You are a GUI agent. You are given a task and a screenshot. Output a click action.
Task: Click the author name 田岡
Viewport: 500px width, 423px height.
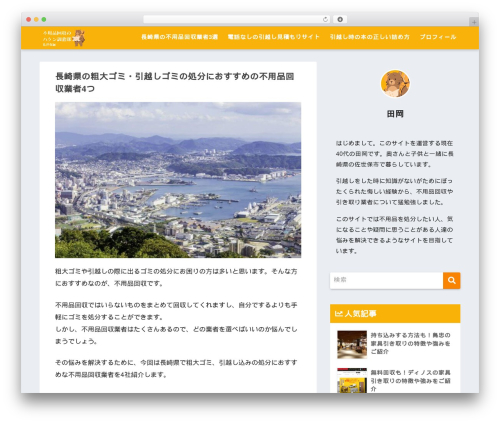(x=395, y=114)
